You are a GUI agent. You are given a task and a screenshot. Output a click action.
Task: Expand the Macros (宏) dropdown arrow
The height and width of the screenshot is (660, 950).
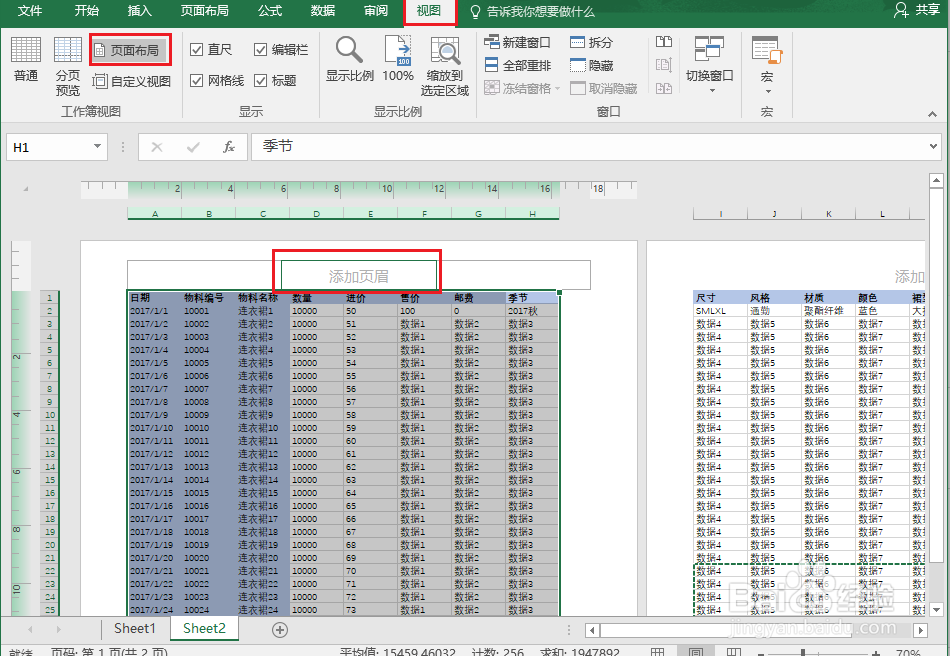(x=768, y=92)
